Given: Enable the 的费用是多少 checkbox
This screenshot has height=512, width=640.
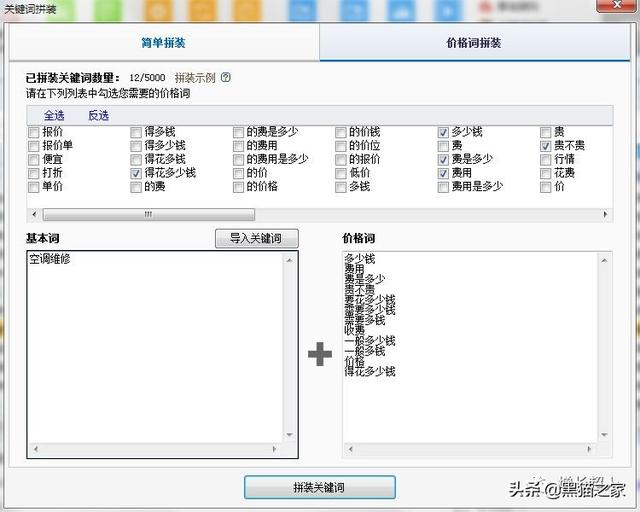Looking at the screenshot, I should click(238, 159).
